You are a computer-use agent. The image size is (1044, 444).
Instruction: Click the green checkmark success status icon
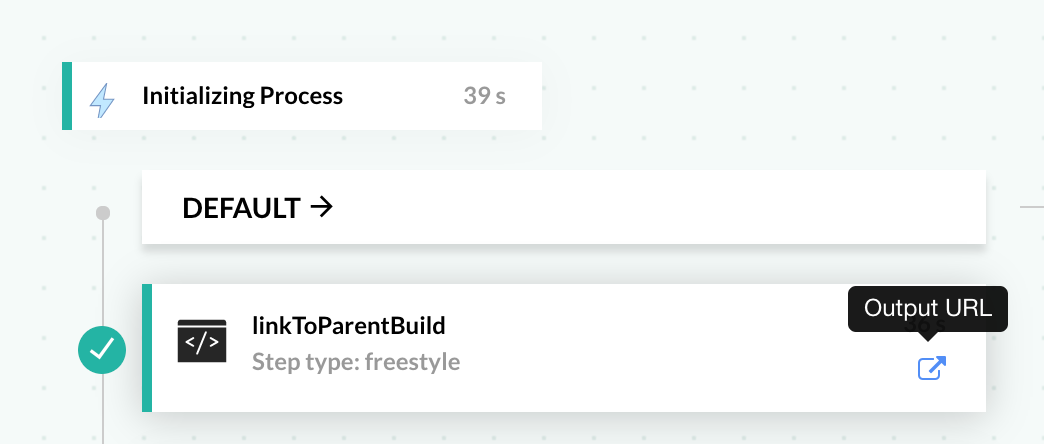coord(102,349)
